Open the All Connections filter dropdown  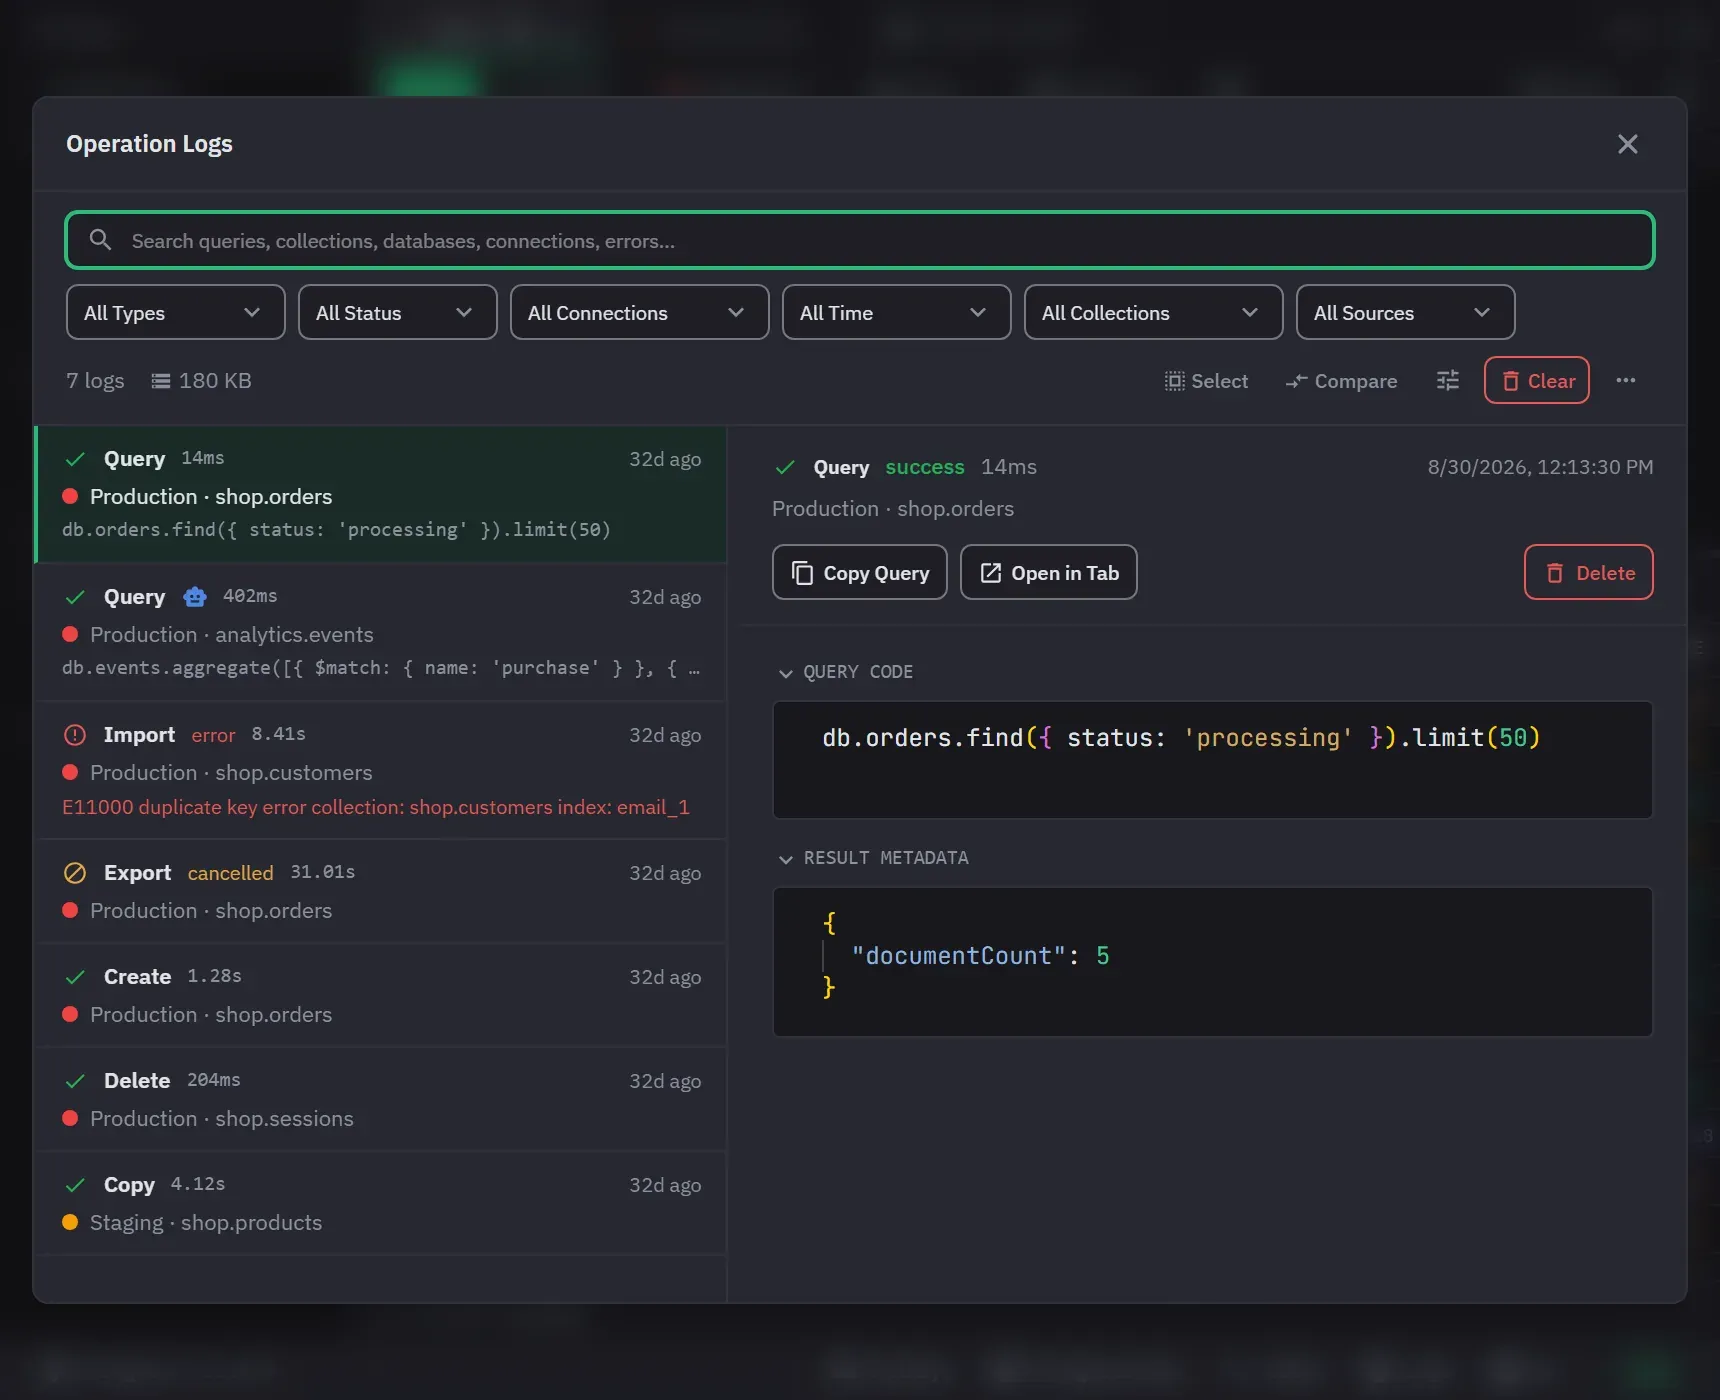[640, 313]
